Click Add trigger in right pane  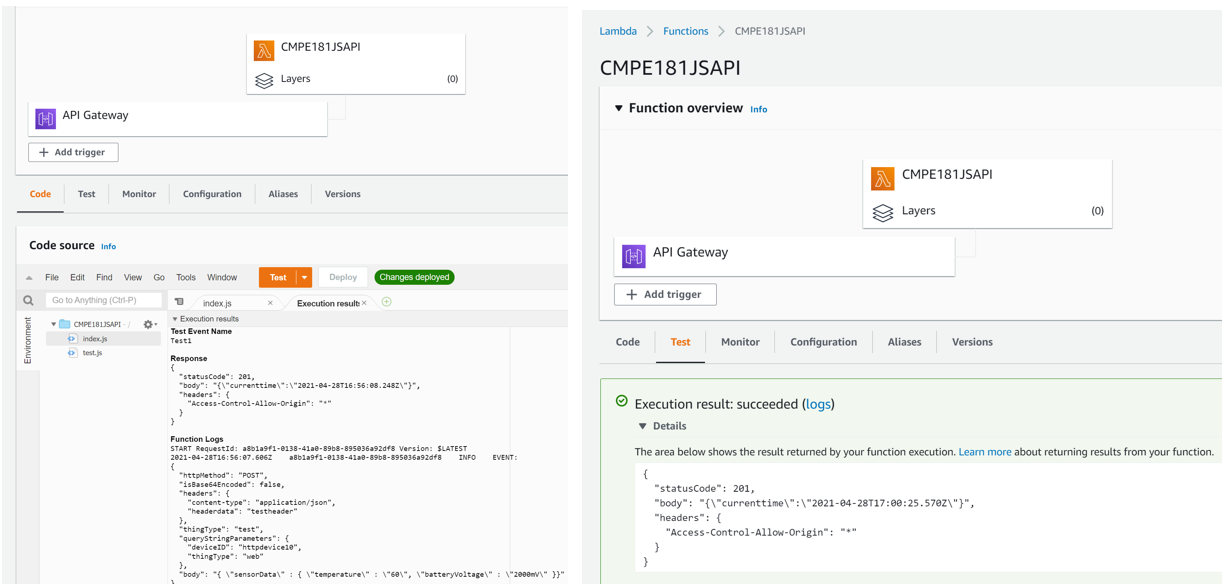[665, 294]
